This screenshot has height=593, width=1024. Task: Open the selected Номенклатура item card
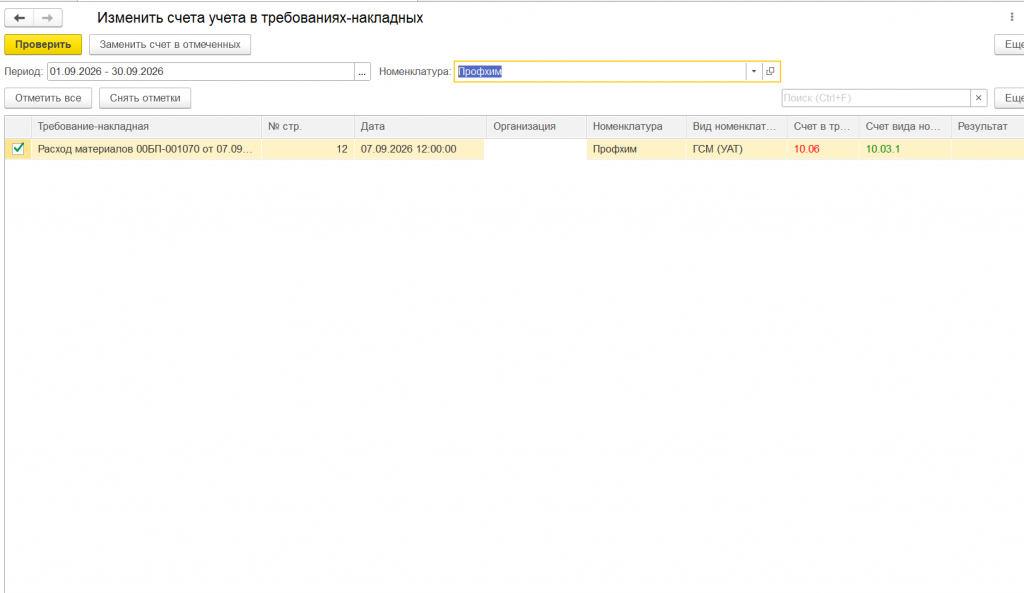pos(771,71)
